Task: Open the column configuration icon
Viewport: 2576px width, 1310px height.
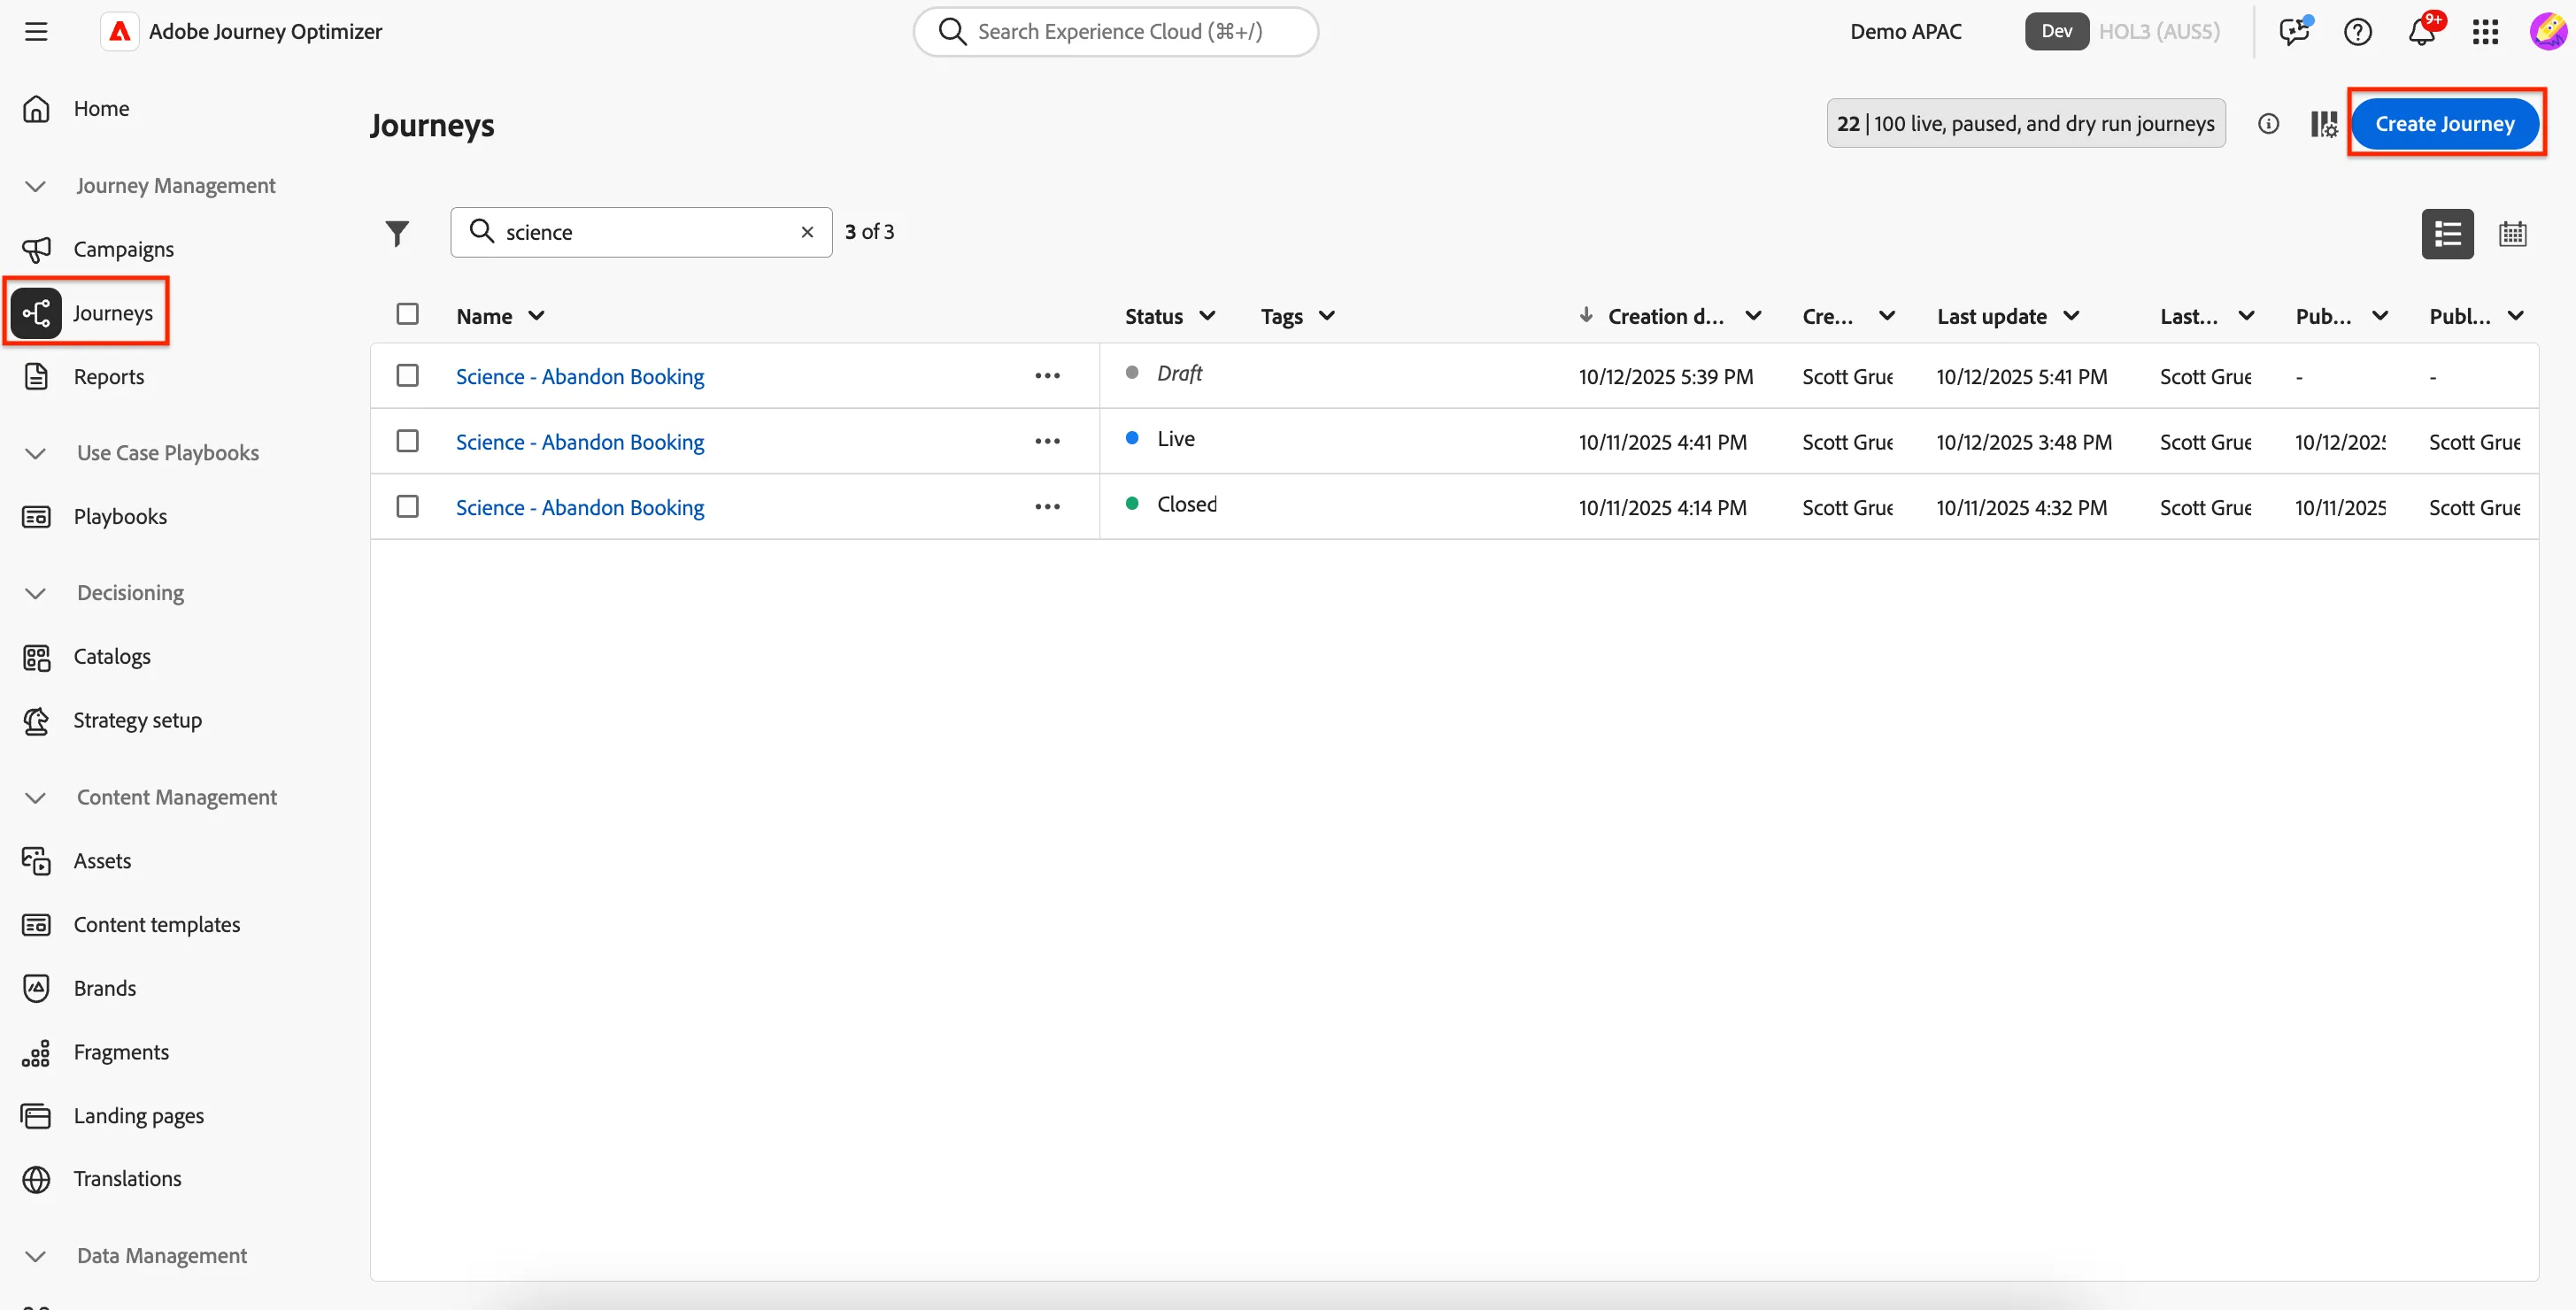Action: [x=2323, y=124]
